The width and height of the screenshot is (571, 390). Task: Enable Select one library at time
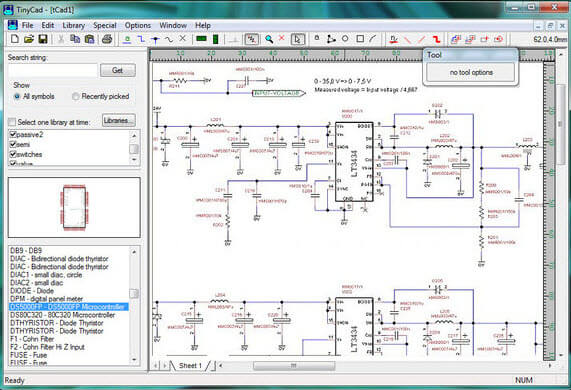pyautogui.click(x=12, y=122)
